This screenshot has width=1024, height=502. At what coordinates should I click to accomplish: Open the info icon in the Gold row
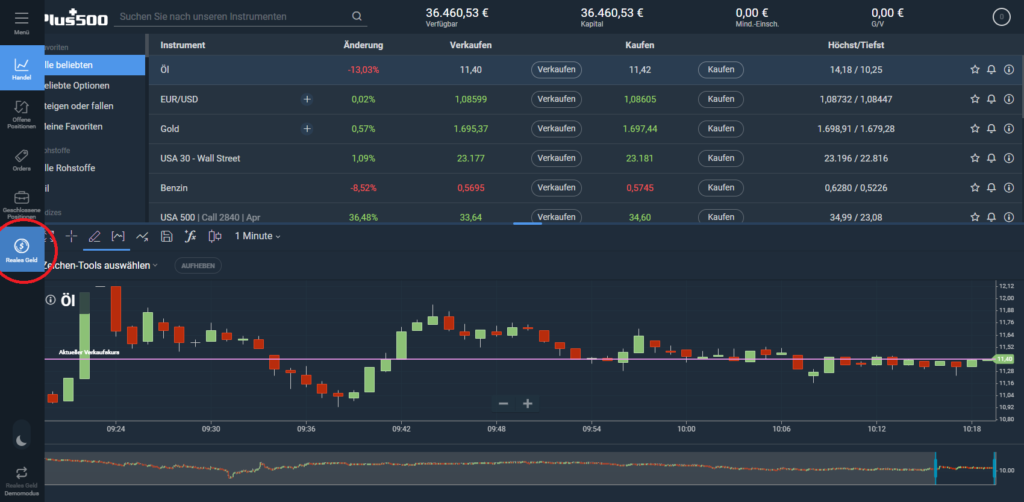(x=1008, y=129)
